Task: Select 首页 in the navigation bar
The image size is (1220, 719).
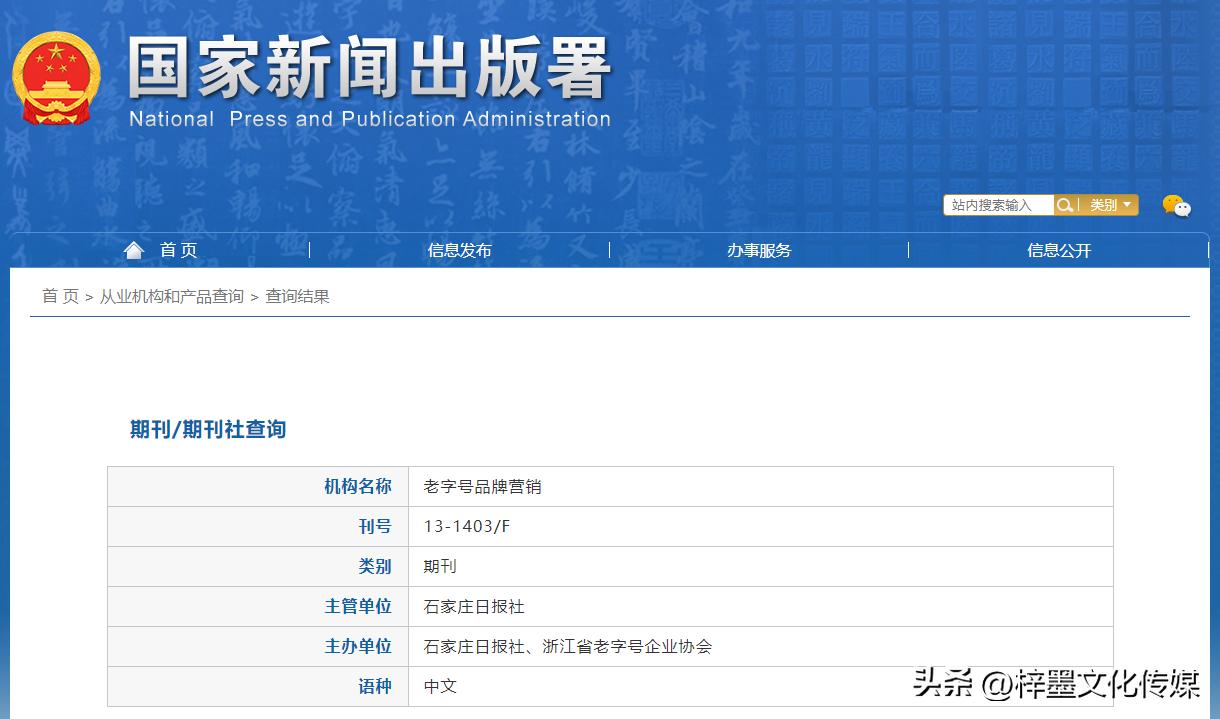Action: [177, 250]
